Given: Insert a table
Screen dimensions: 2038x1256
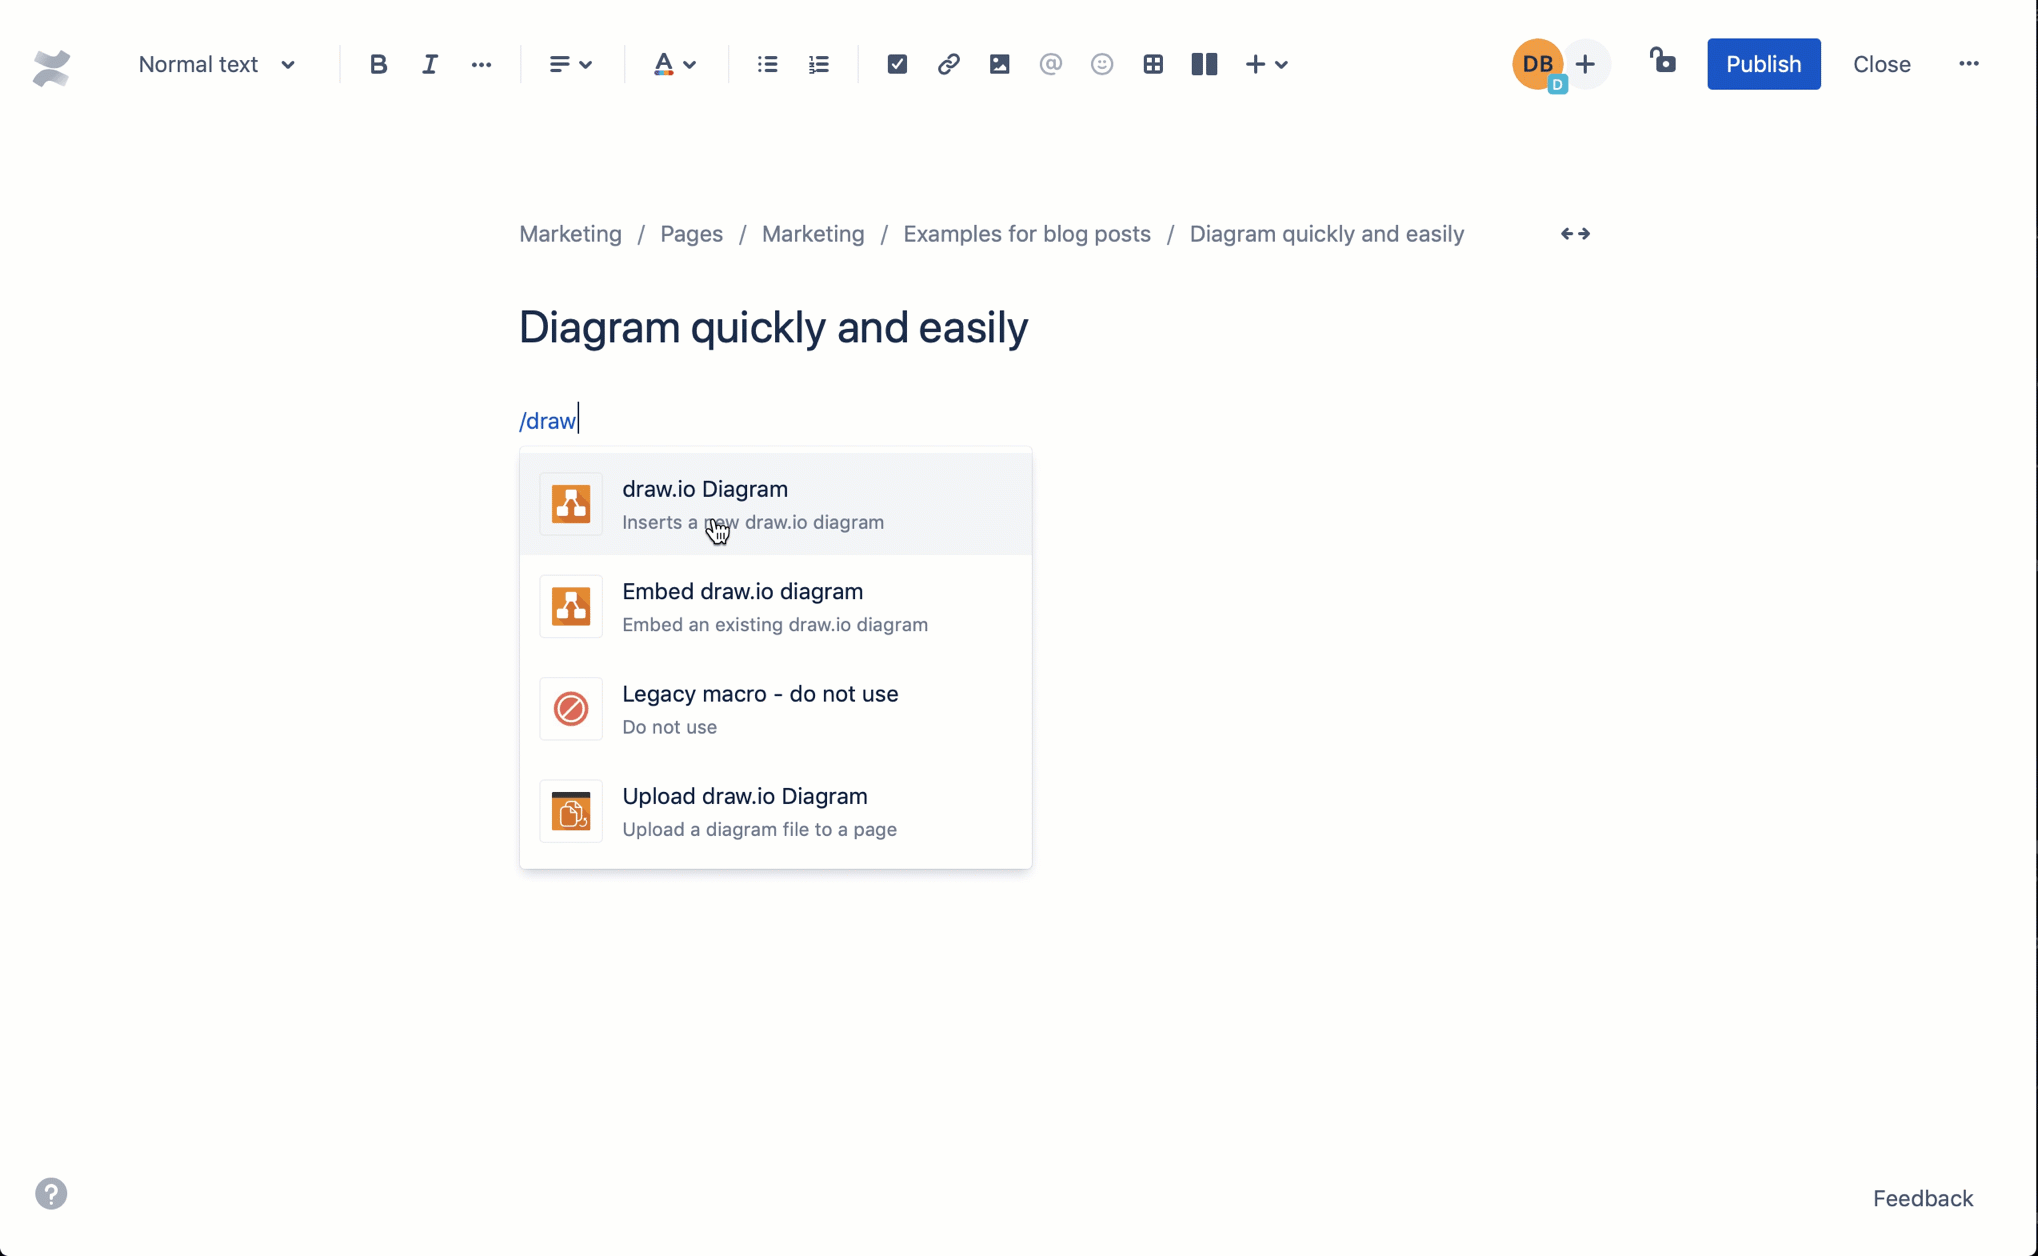Looking at the screenshot, I should (x=1153, y=64).
